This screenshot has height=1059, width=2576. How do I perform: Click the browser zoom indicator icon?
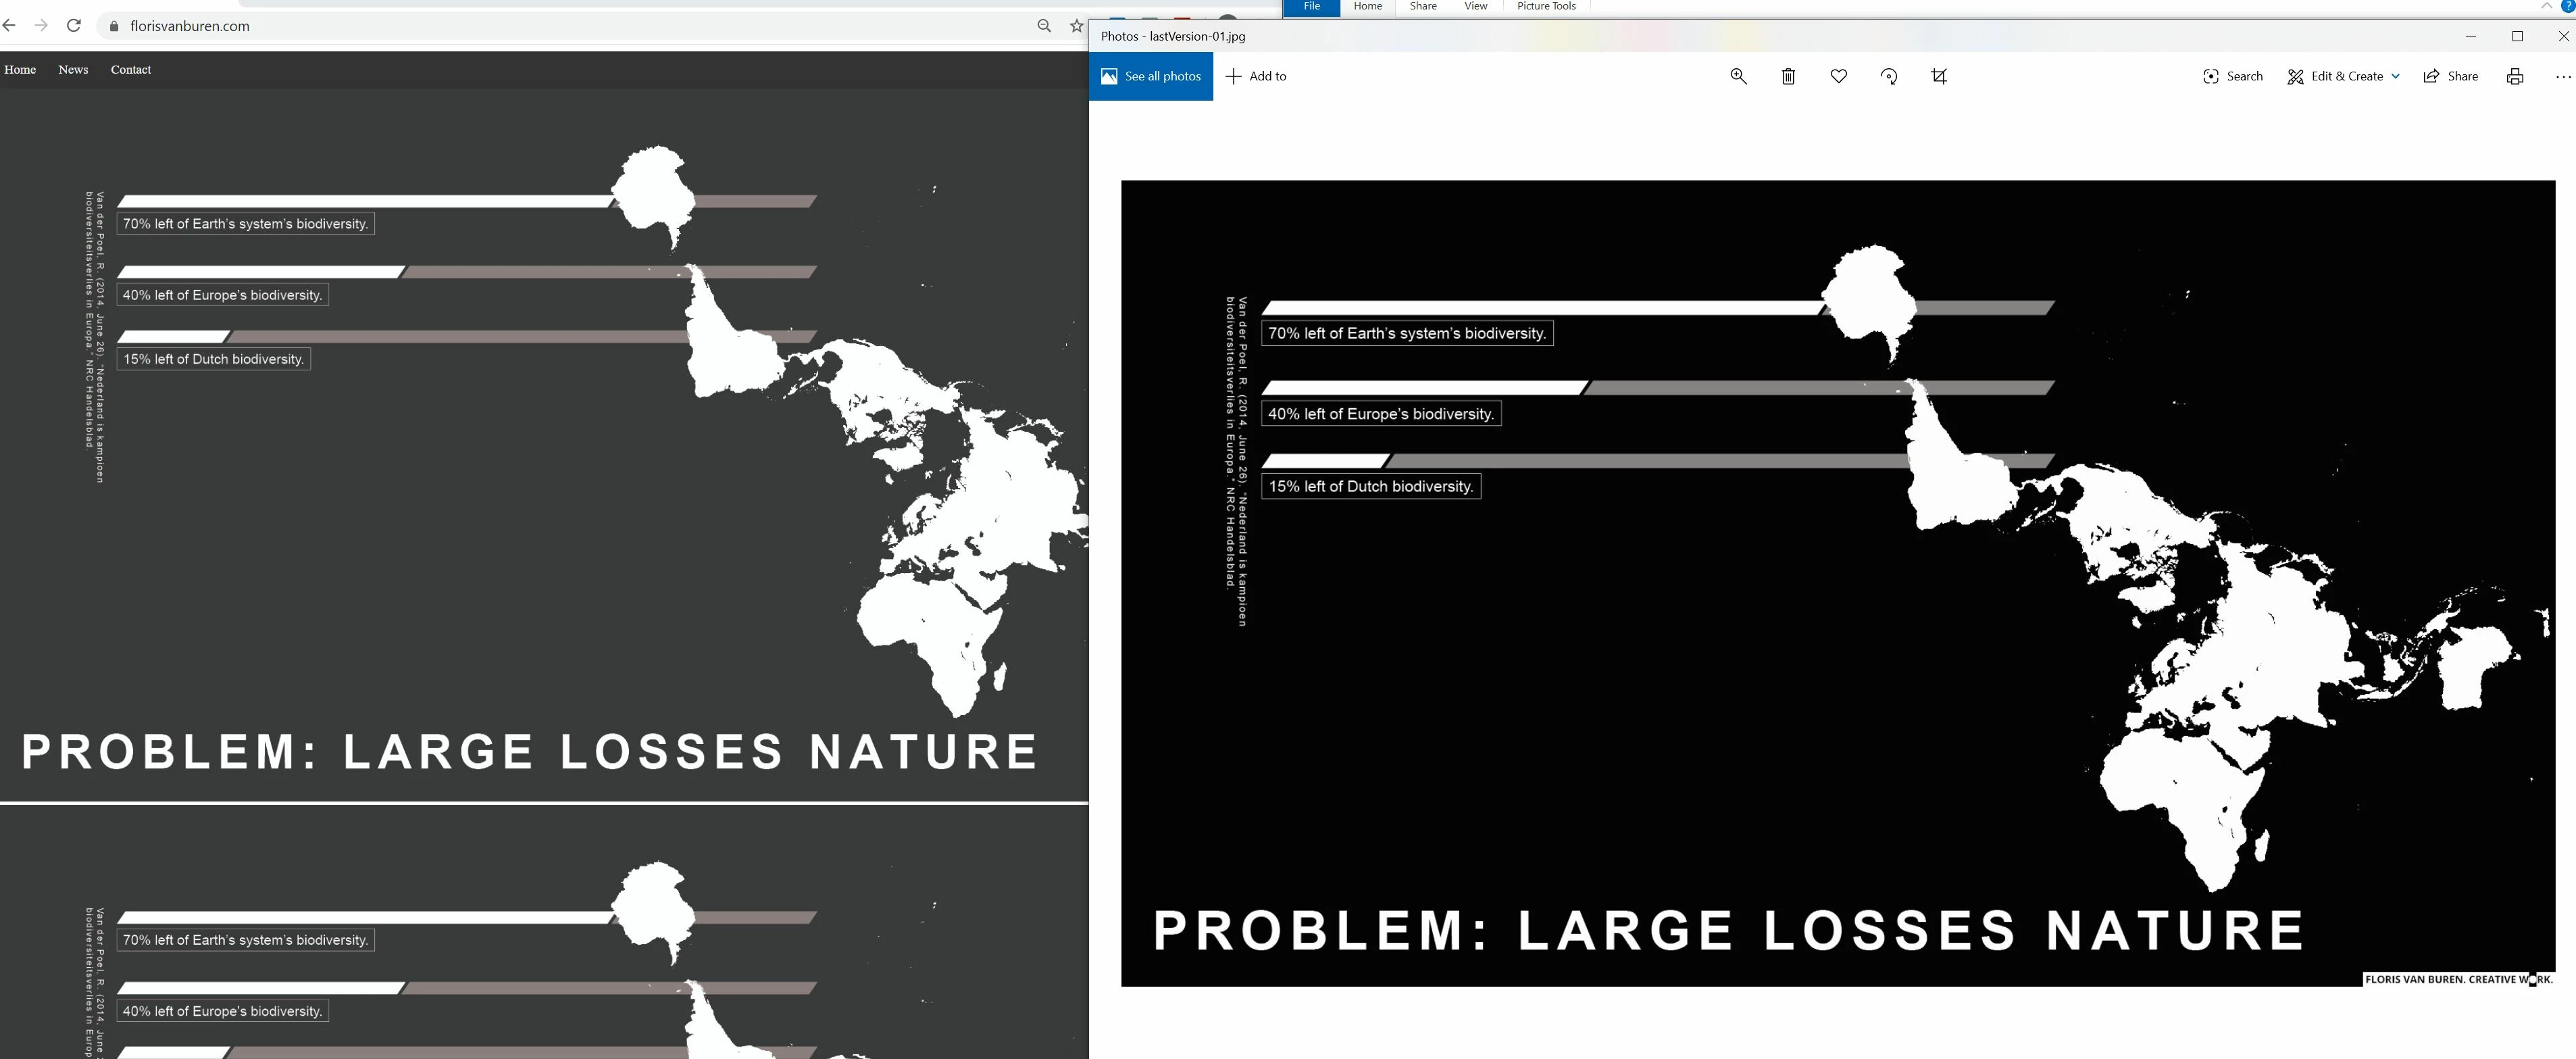point(1044,26)
